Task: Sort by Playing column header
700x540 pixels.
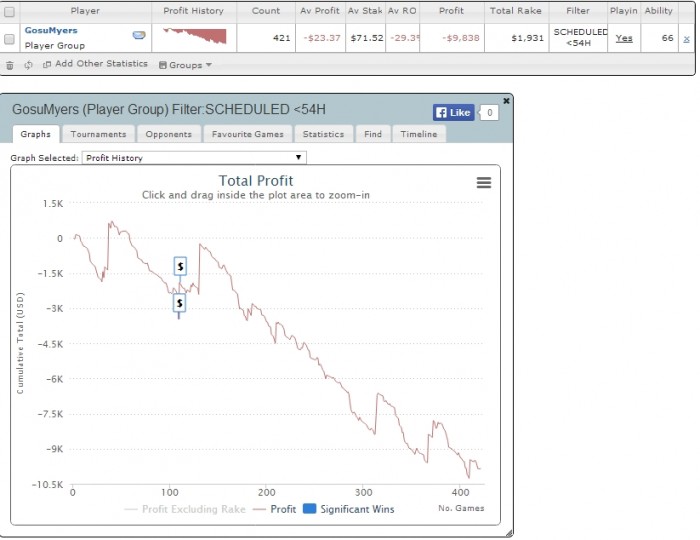Action: click(624, 11)
